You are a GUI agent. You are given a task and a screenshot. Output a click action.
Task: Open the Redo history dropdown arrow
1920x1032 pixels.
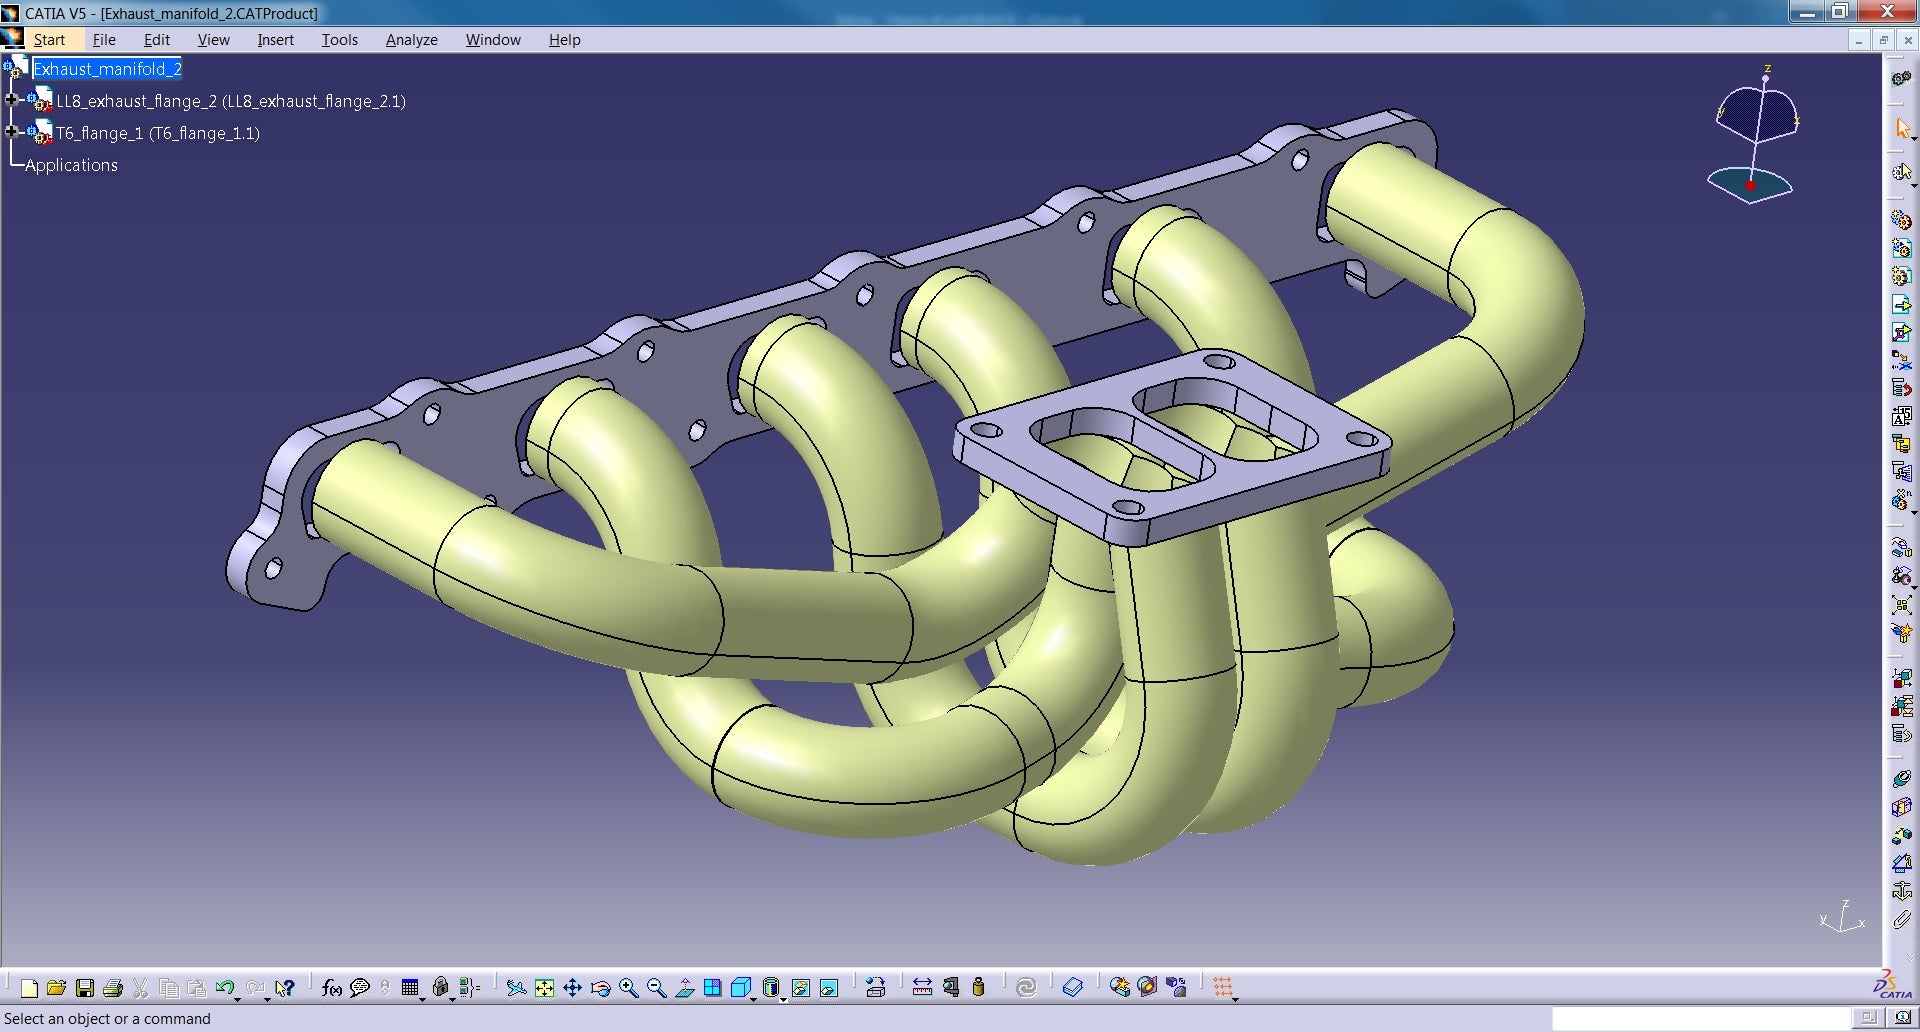point(268,999)
